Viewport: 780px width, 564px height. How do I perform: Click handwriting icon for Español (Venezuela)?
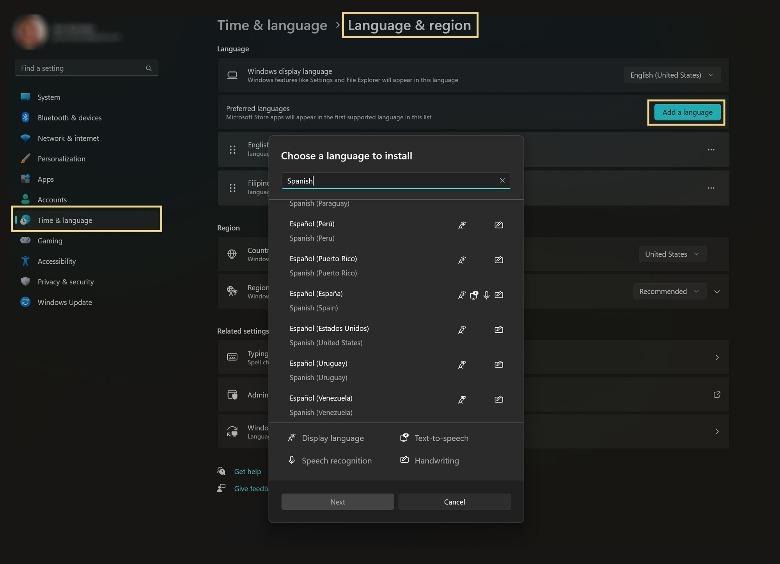(499, 399)
